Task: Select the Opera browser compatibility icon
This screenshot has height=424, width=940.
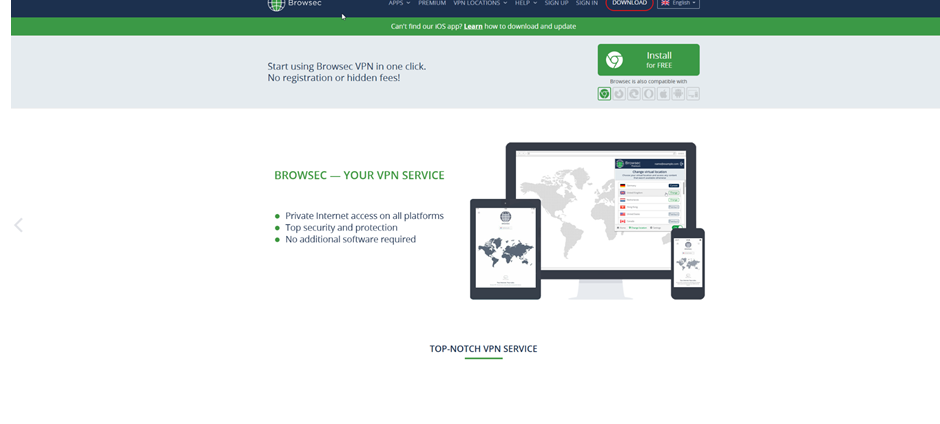Action: point(648,94)
